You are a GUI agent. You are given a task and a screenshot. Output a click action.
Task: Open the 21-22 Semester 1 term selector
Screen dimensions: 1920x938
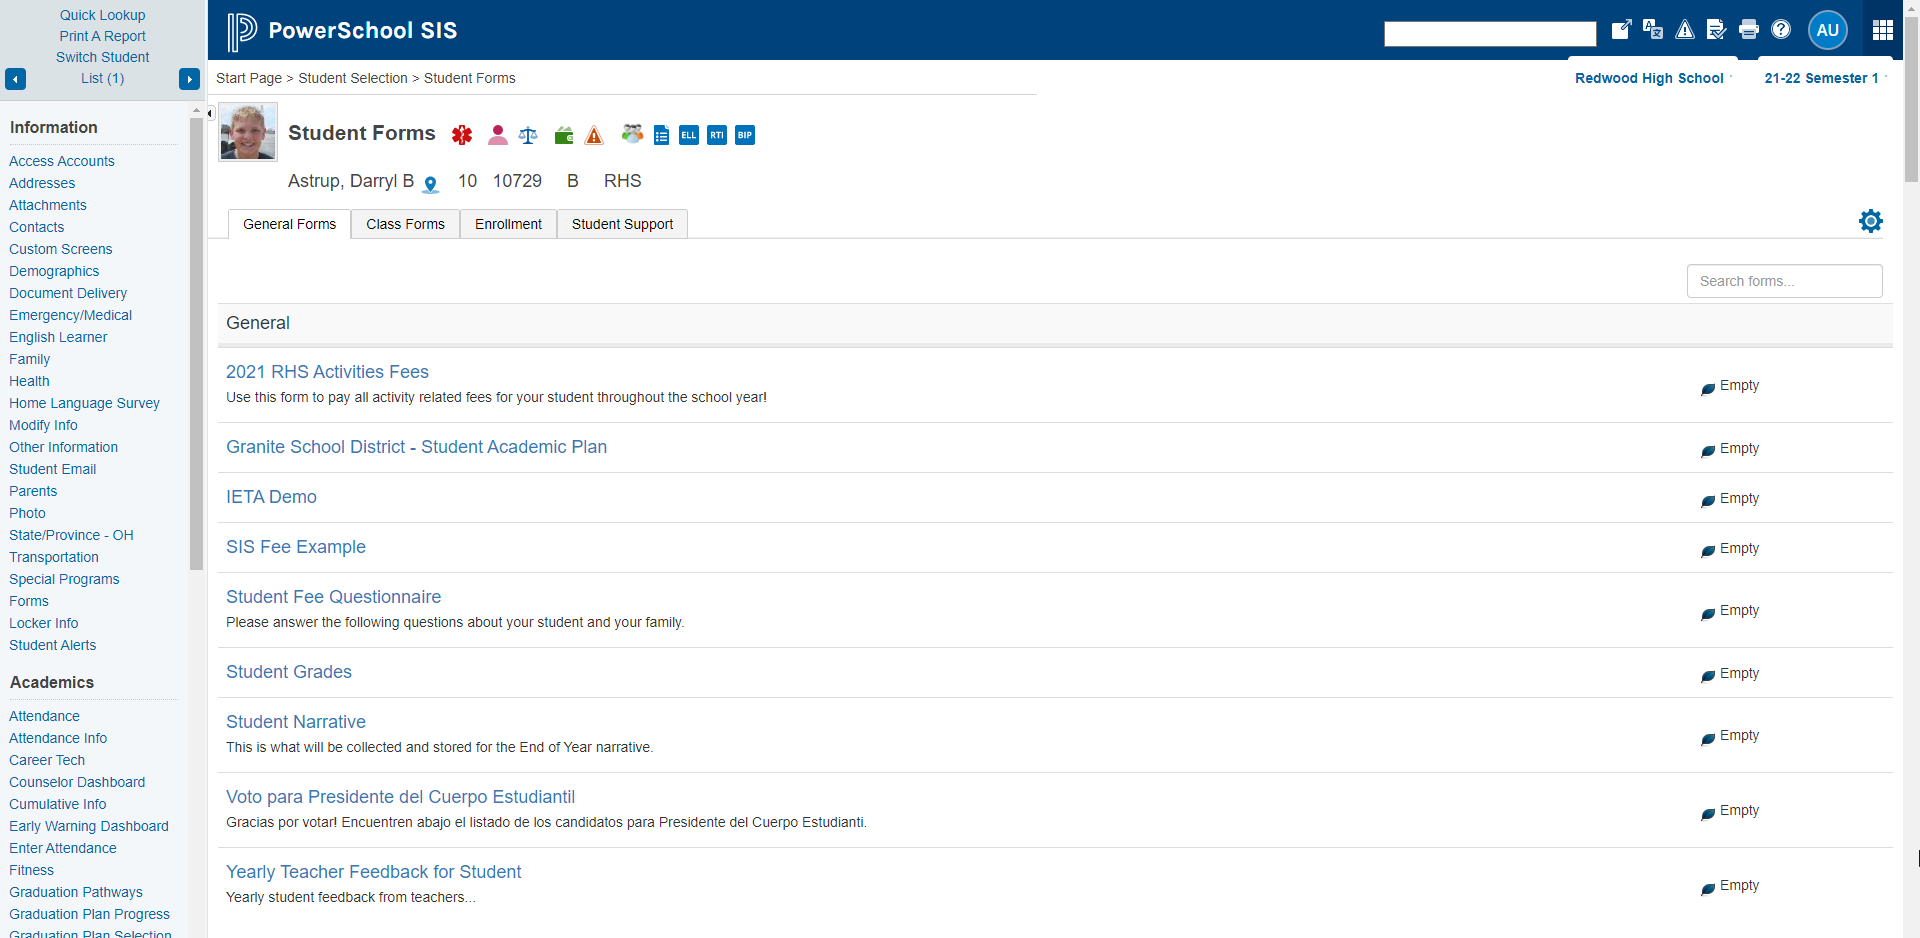(1822, 78)
